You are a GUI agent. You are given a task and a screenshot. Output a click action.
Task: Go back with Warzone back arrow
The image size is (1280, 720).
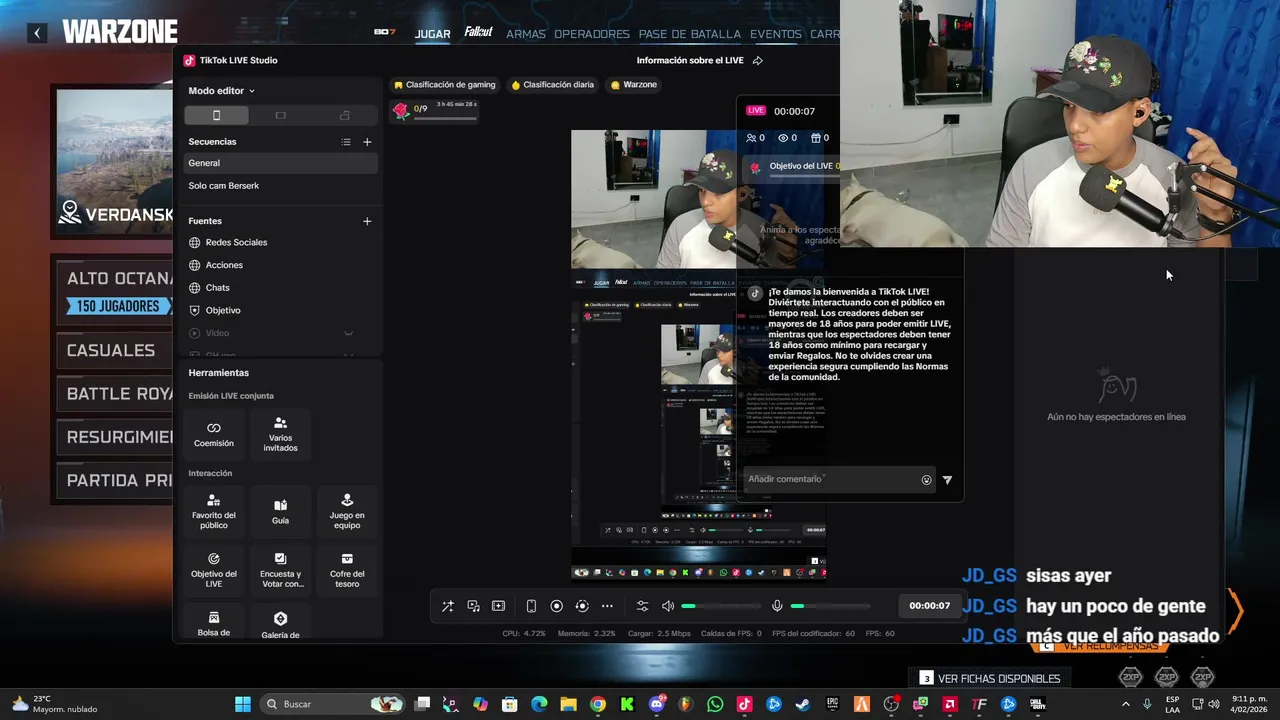click(x=37, y=33)
